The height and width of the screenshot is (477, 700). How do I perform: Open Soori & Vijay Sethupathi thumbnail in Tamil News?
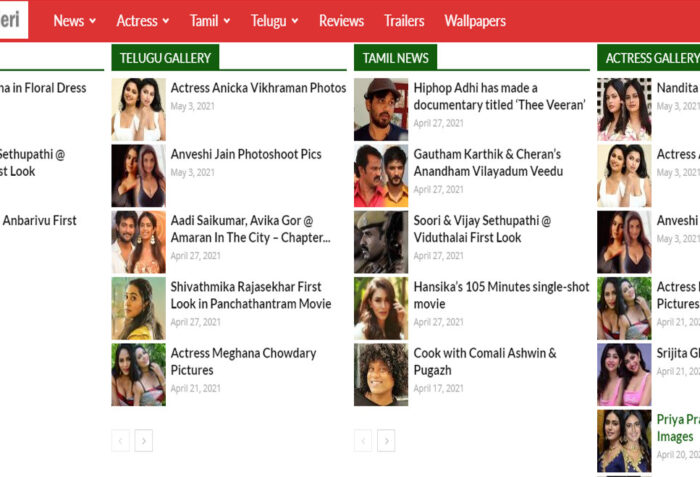click(380, 242)
